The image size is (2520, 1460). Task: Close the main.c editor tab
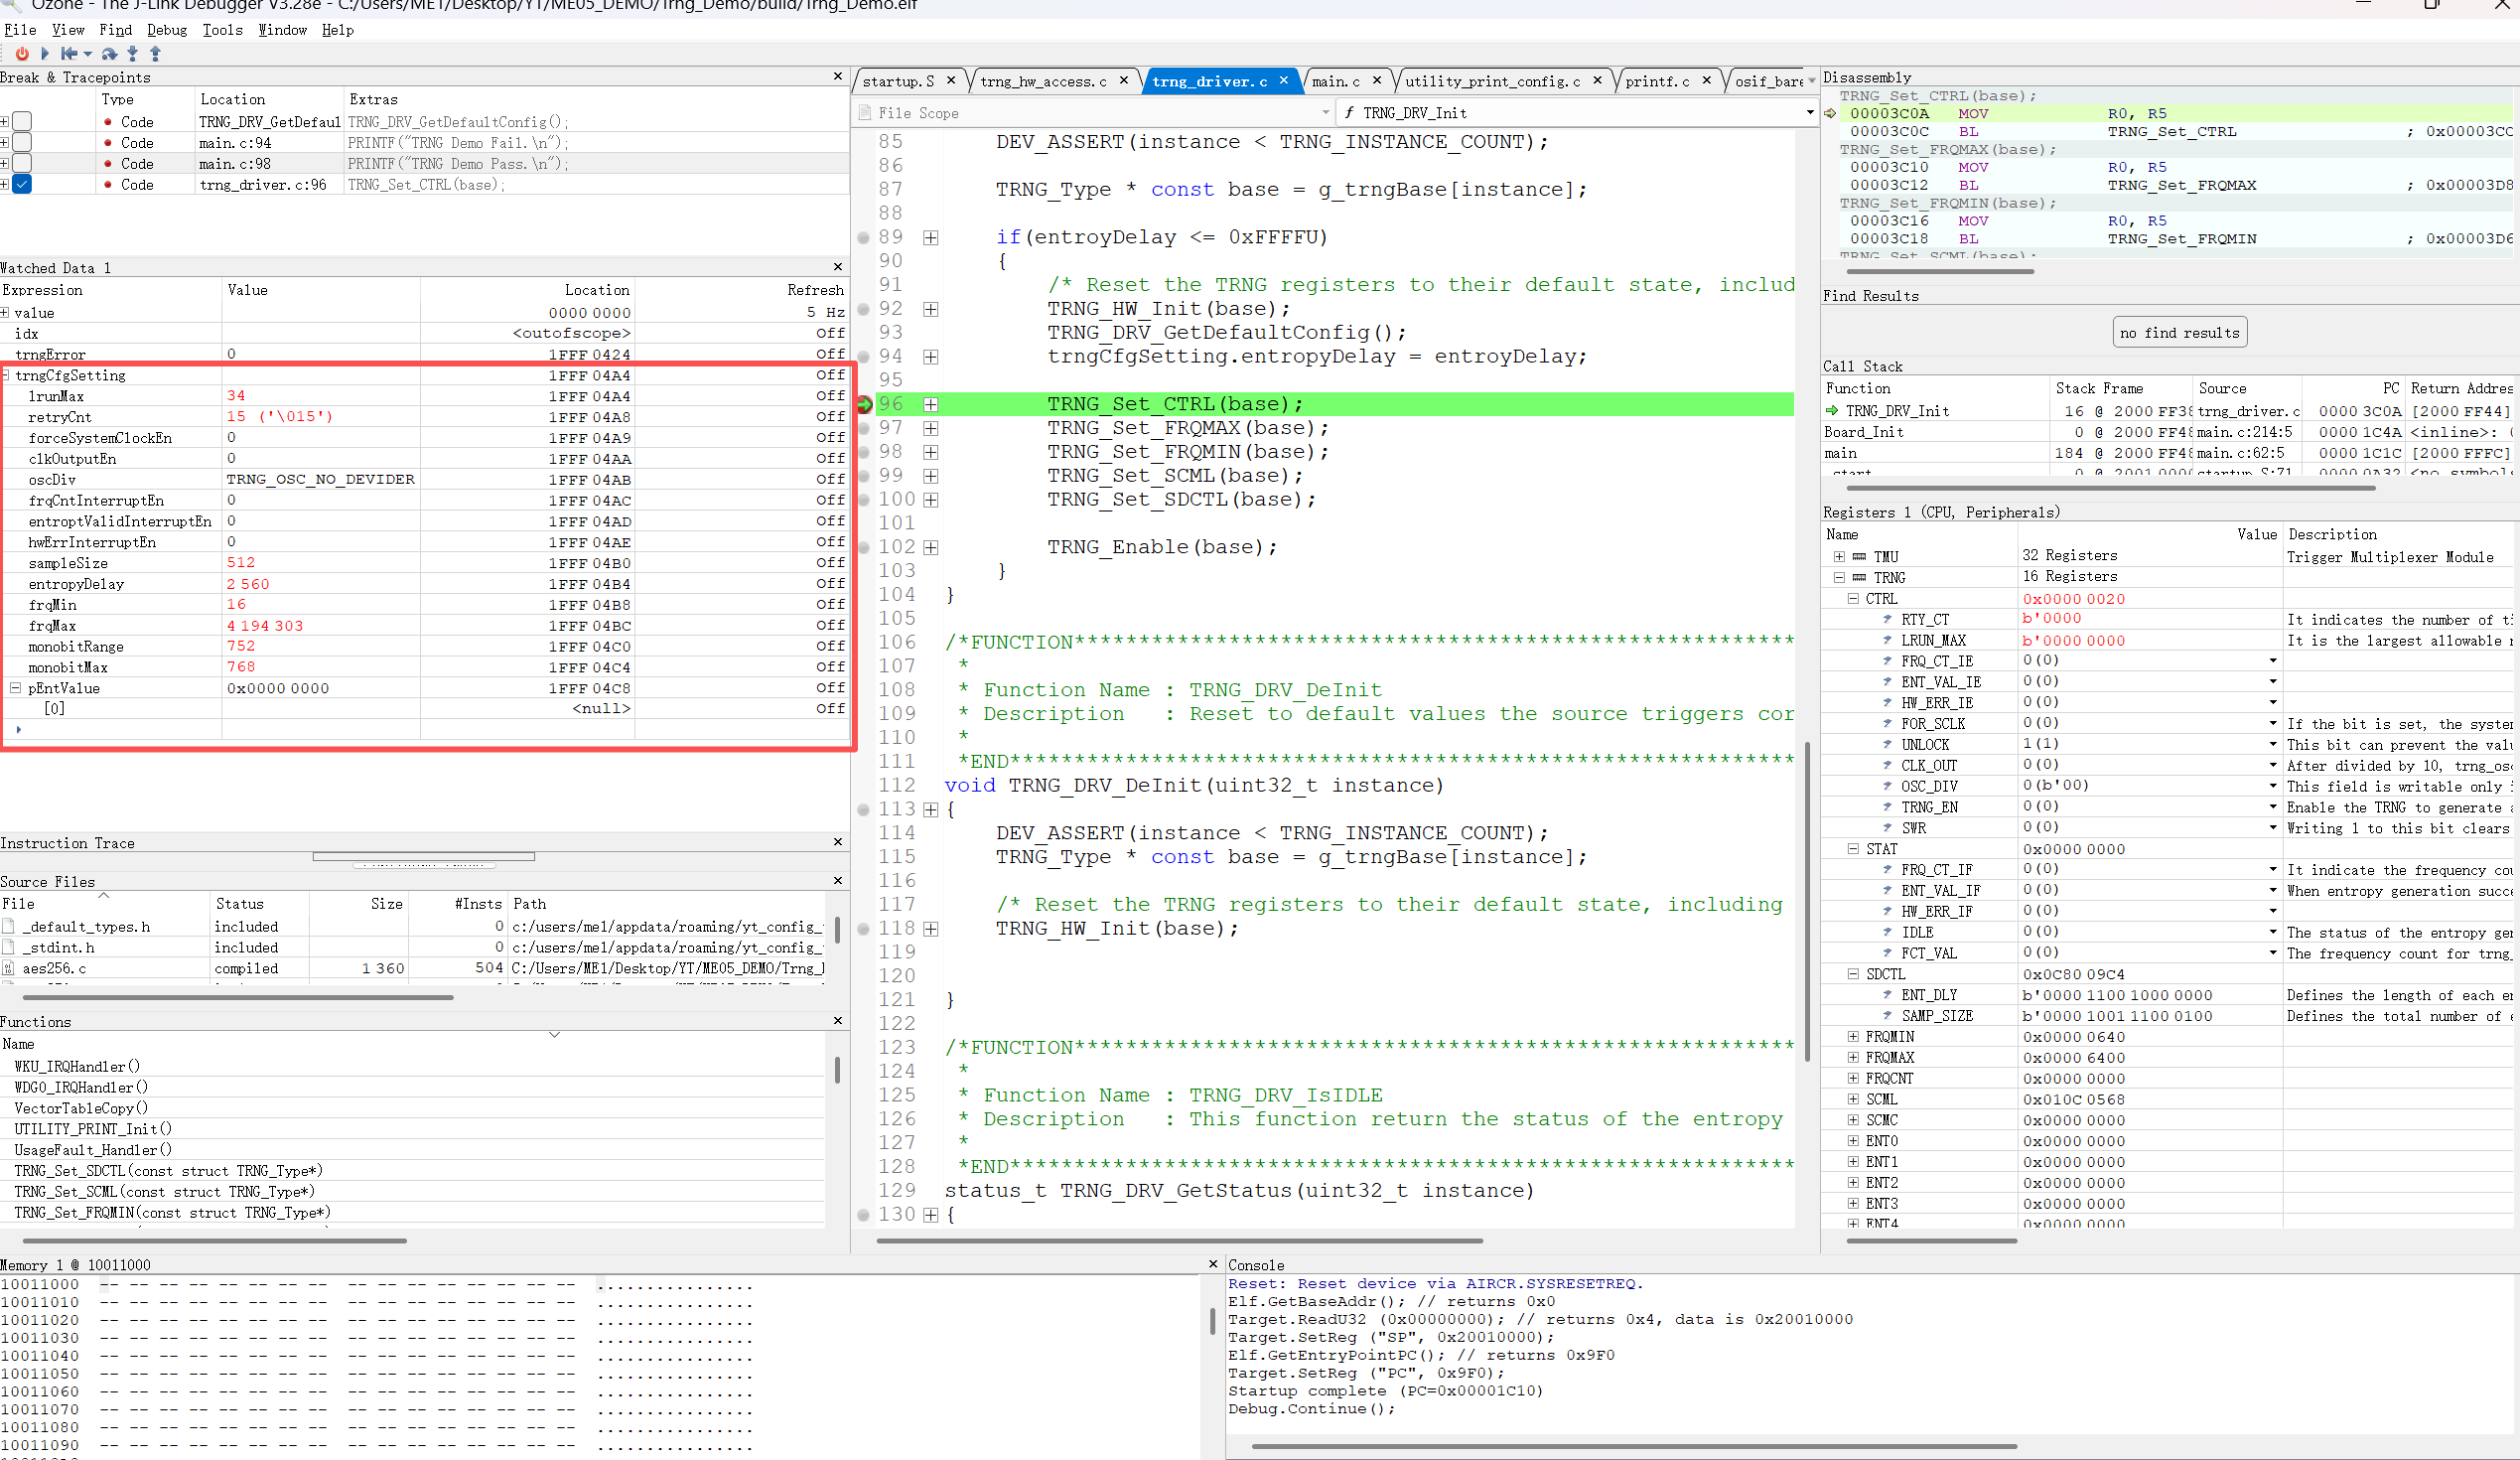coord(1377,80)
